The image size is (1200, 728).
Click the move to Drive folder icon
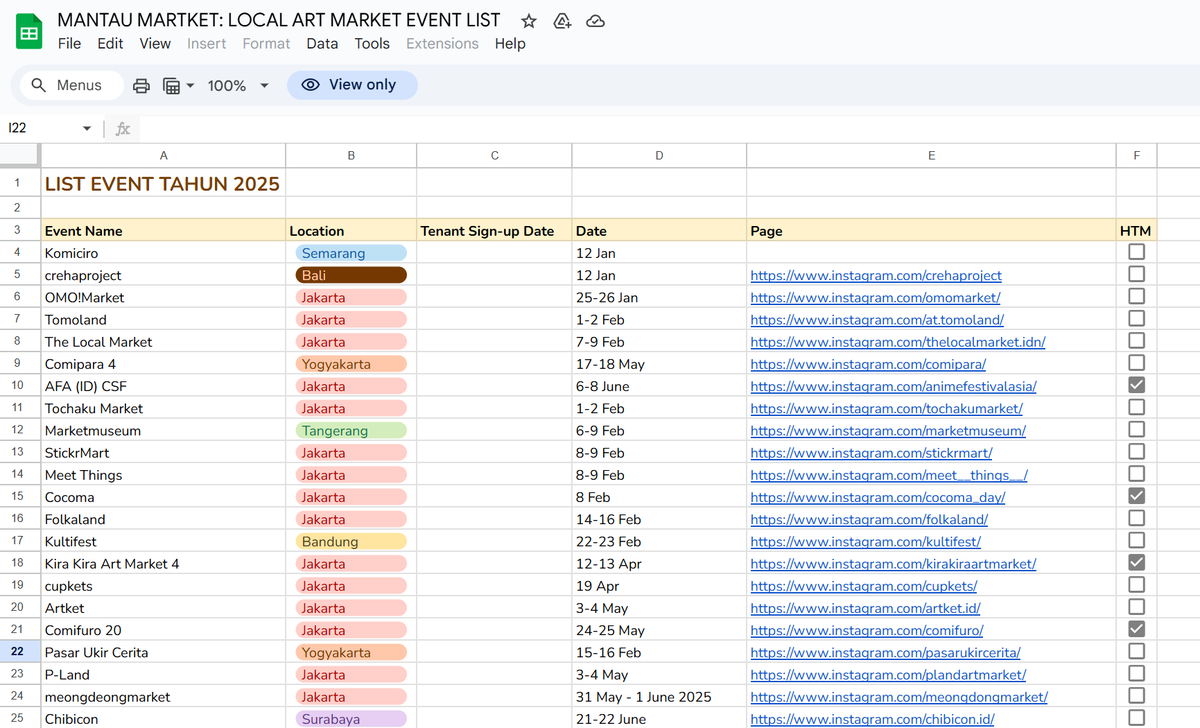[x=562, y=20]
